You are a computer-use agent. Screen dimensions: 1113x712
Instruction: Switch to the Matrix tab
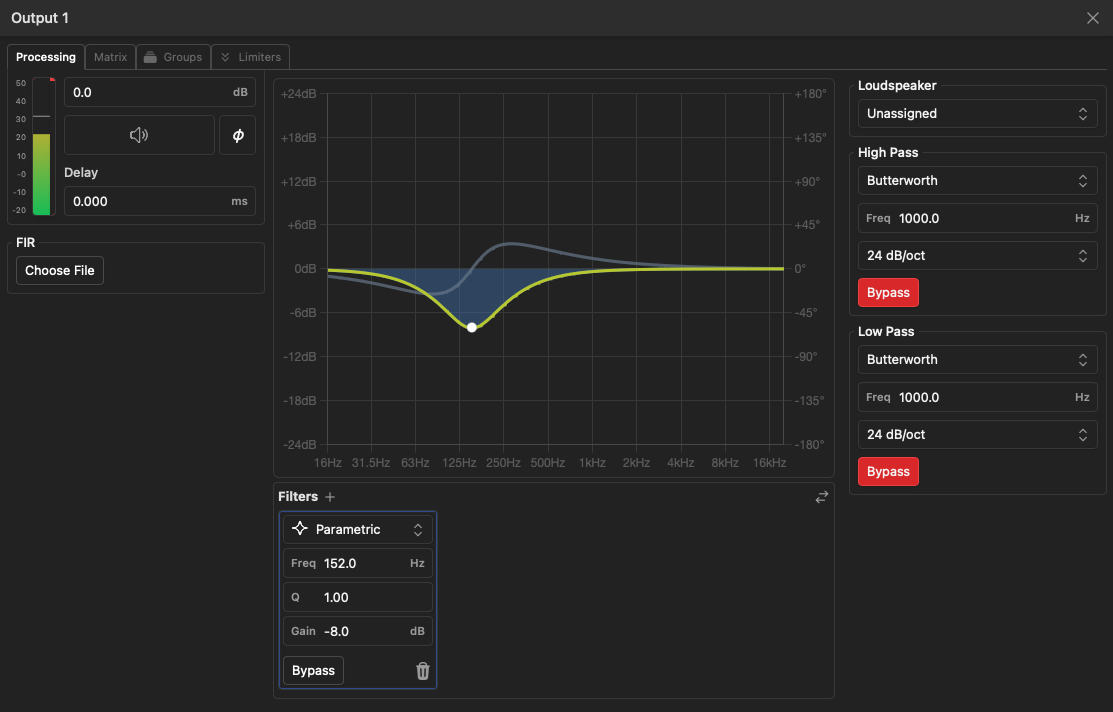110,57
